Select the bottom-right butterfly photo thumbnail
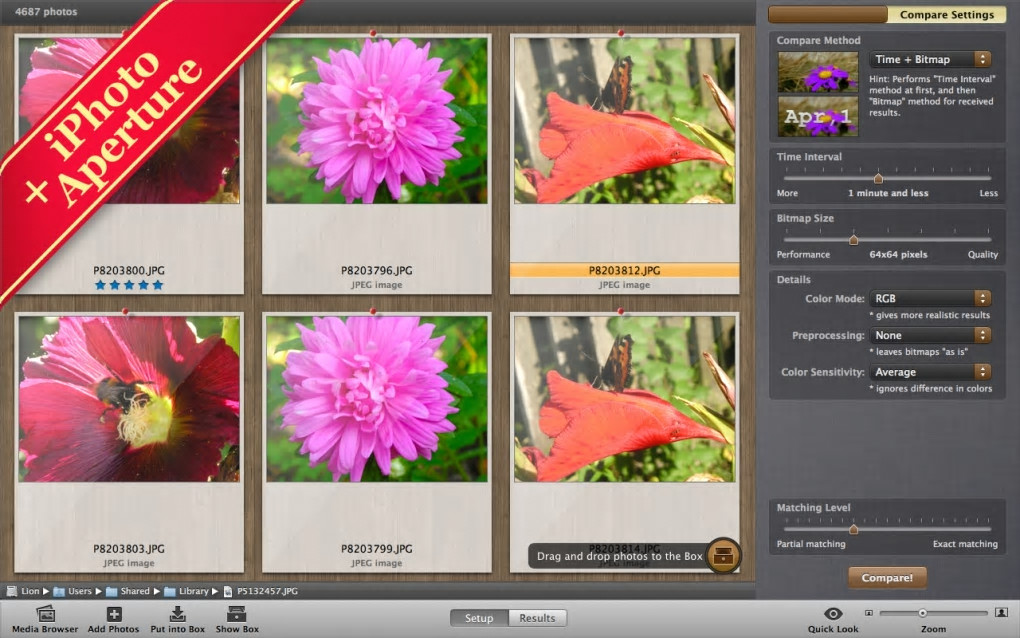1020x638 pixels. (x=624, y=399)
